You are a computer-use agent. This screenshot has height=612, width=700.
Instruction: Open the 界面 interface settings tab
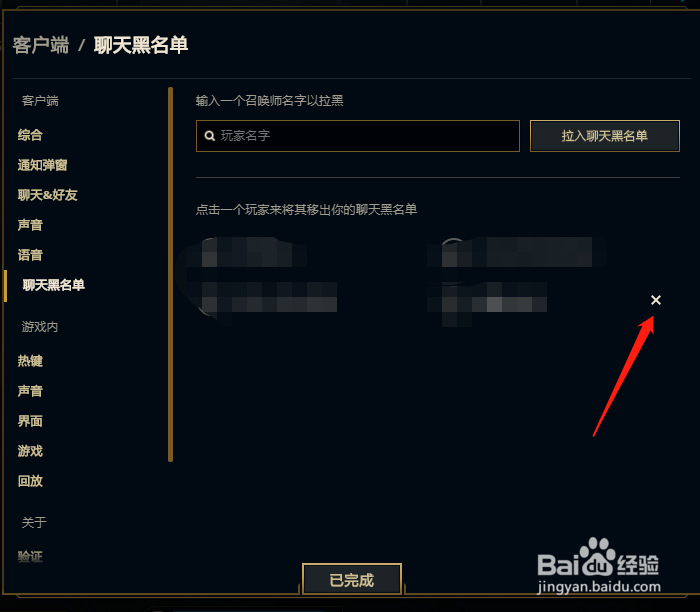click(x=30, y=421)
